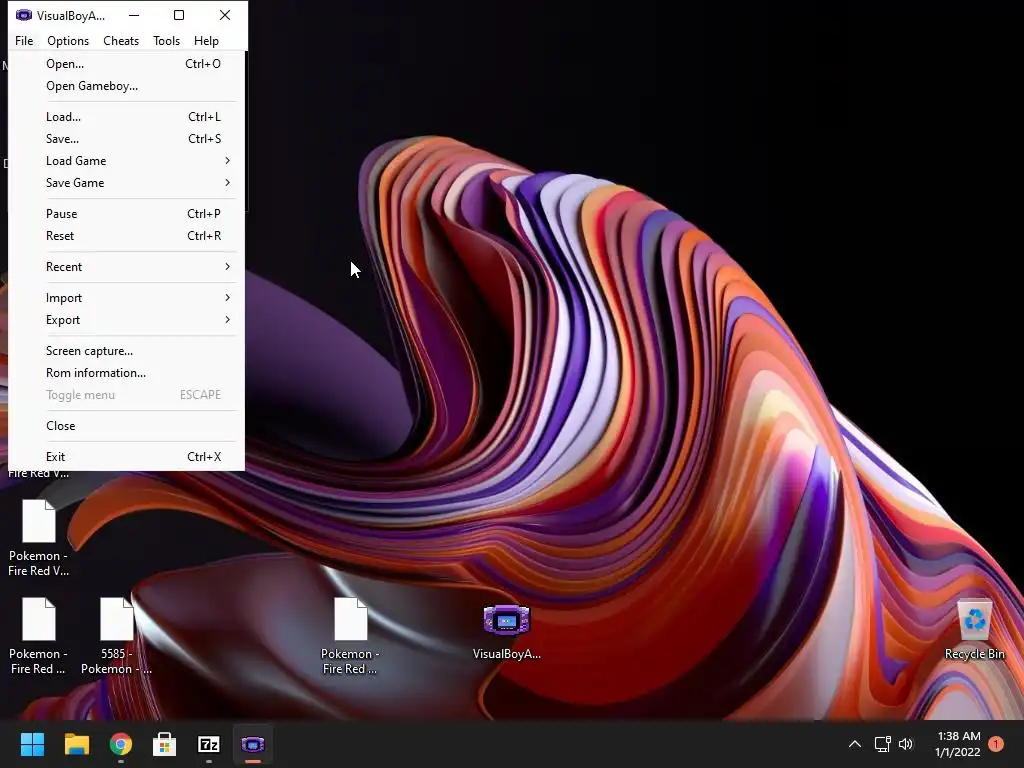Open the Windows Start menu
This screenshot has width=1024, height=768.
tap(32, 744)
